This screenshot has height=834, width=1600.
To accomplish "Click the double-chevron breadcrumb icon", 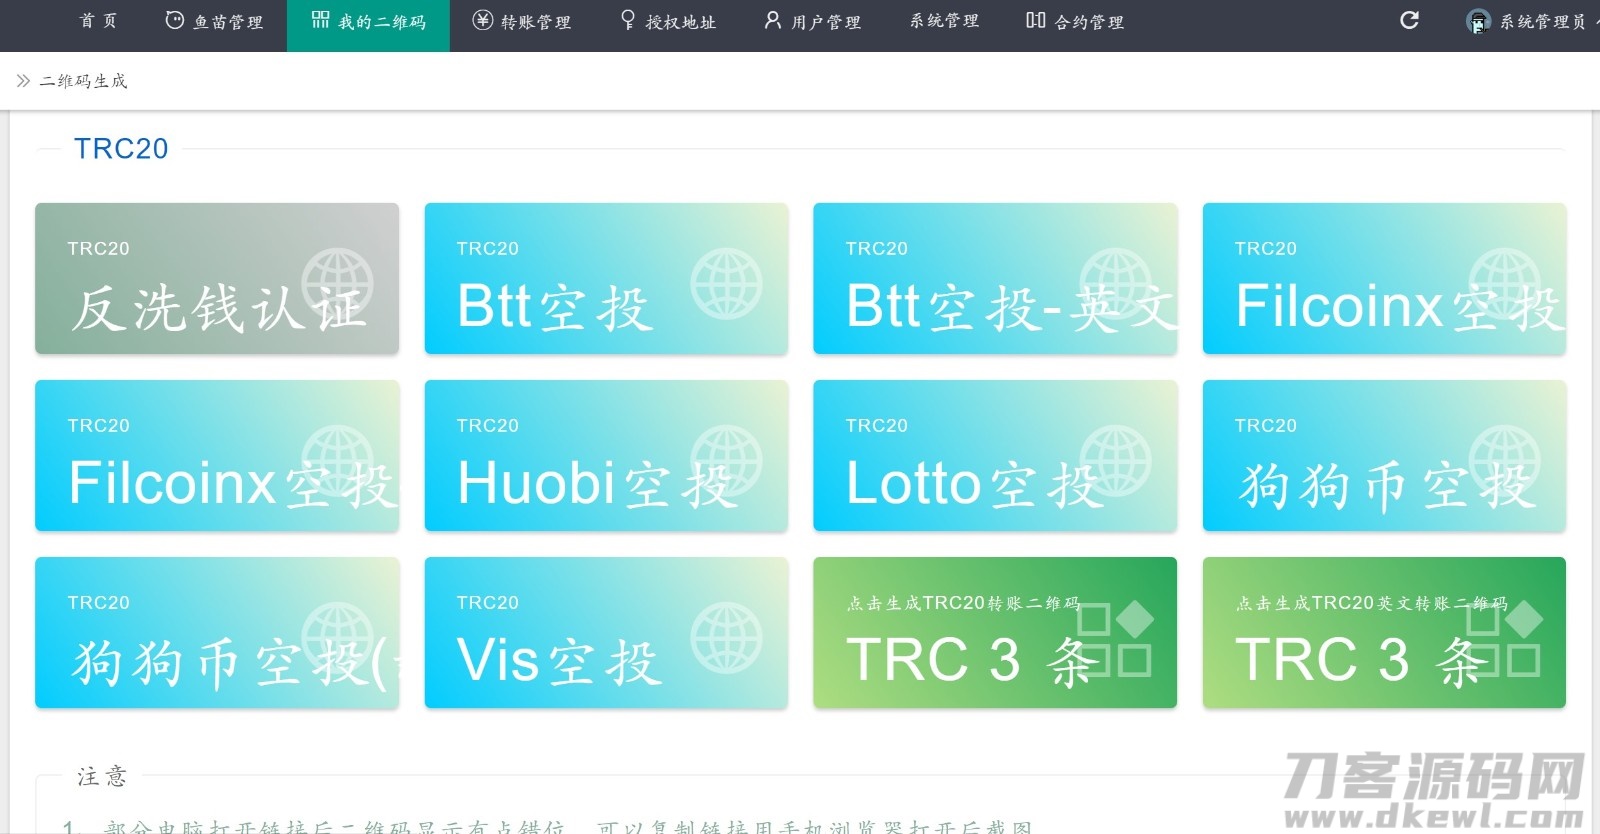I will [23, 81].
